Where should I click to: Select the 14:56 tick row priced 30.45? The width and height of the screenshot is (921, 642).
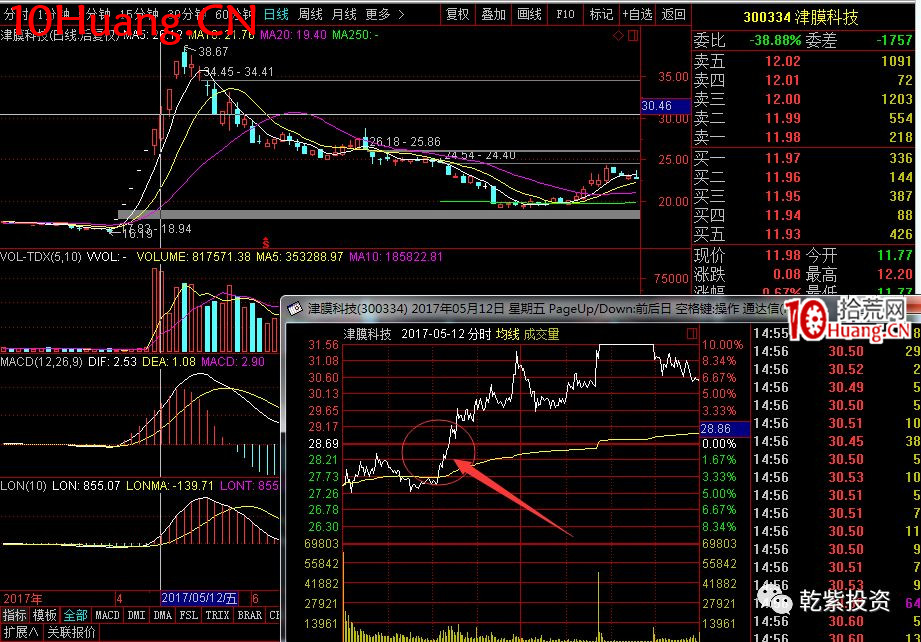(836, 441)
